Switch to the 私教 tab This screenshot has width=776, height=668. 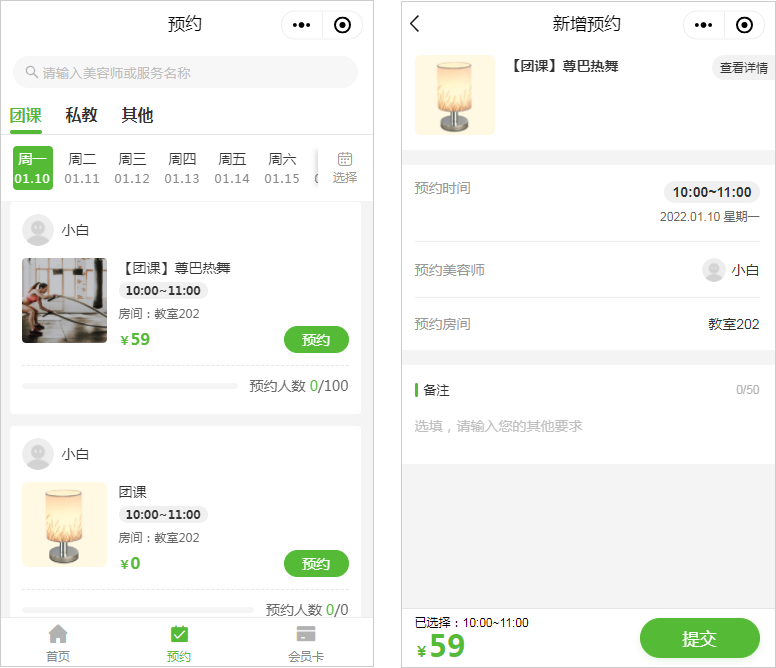tap(82, 115)
